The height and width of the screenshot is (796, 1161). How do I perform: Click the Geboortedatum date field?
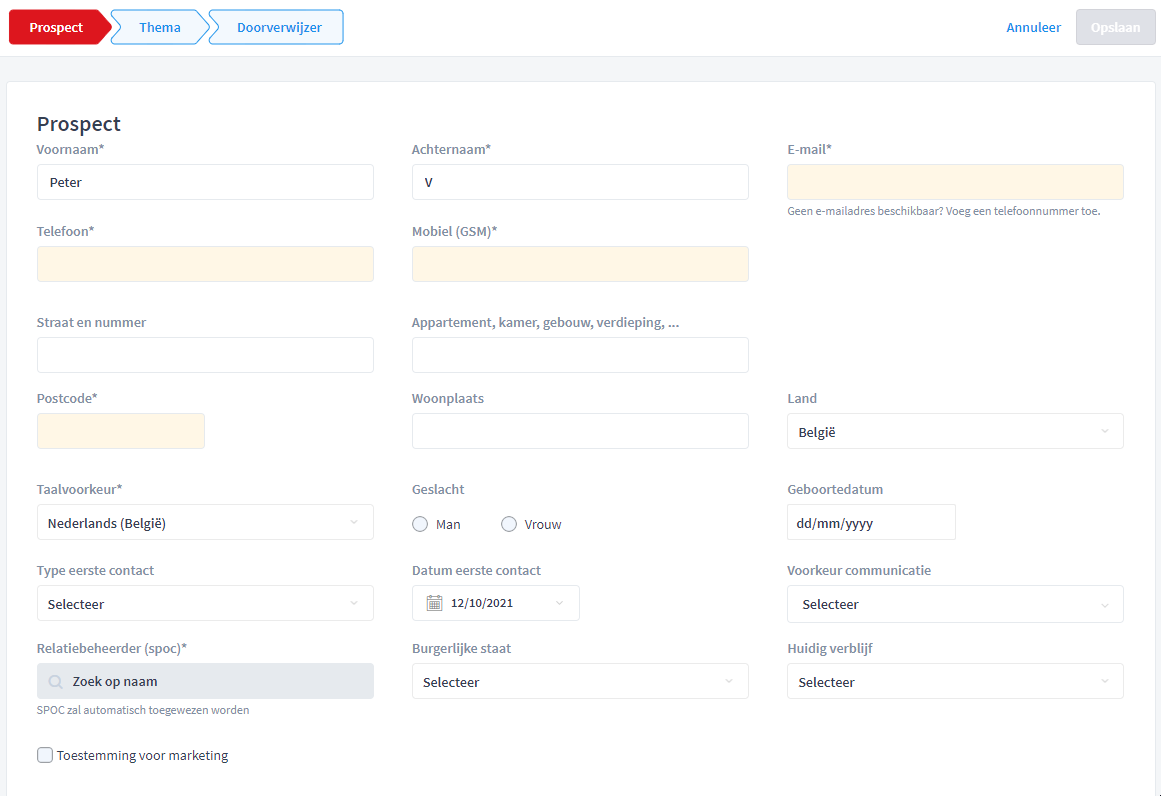[x=871, y=522]
